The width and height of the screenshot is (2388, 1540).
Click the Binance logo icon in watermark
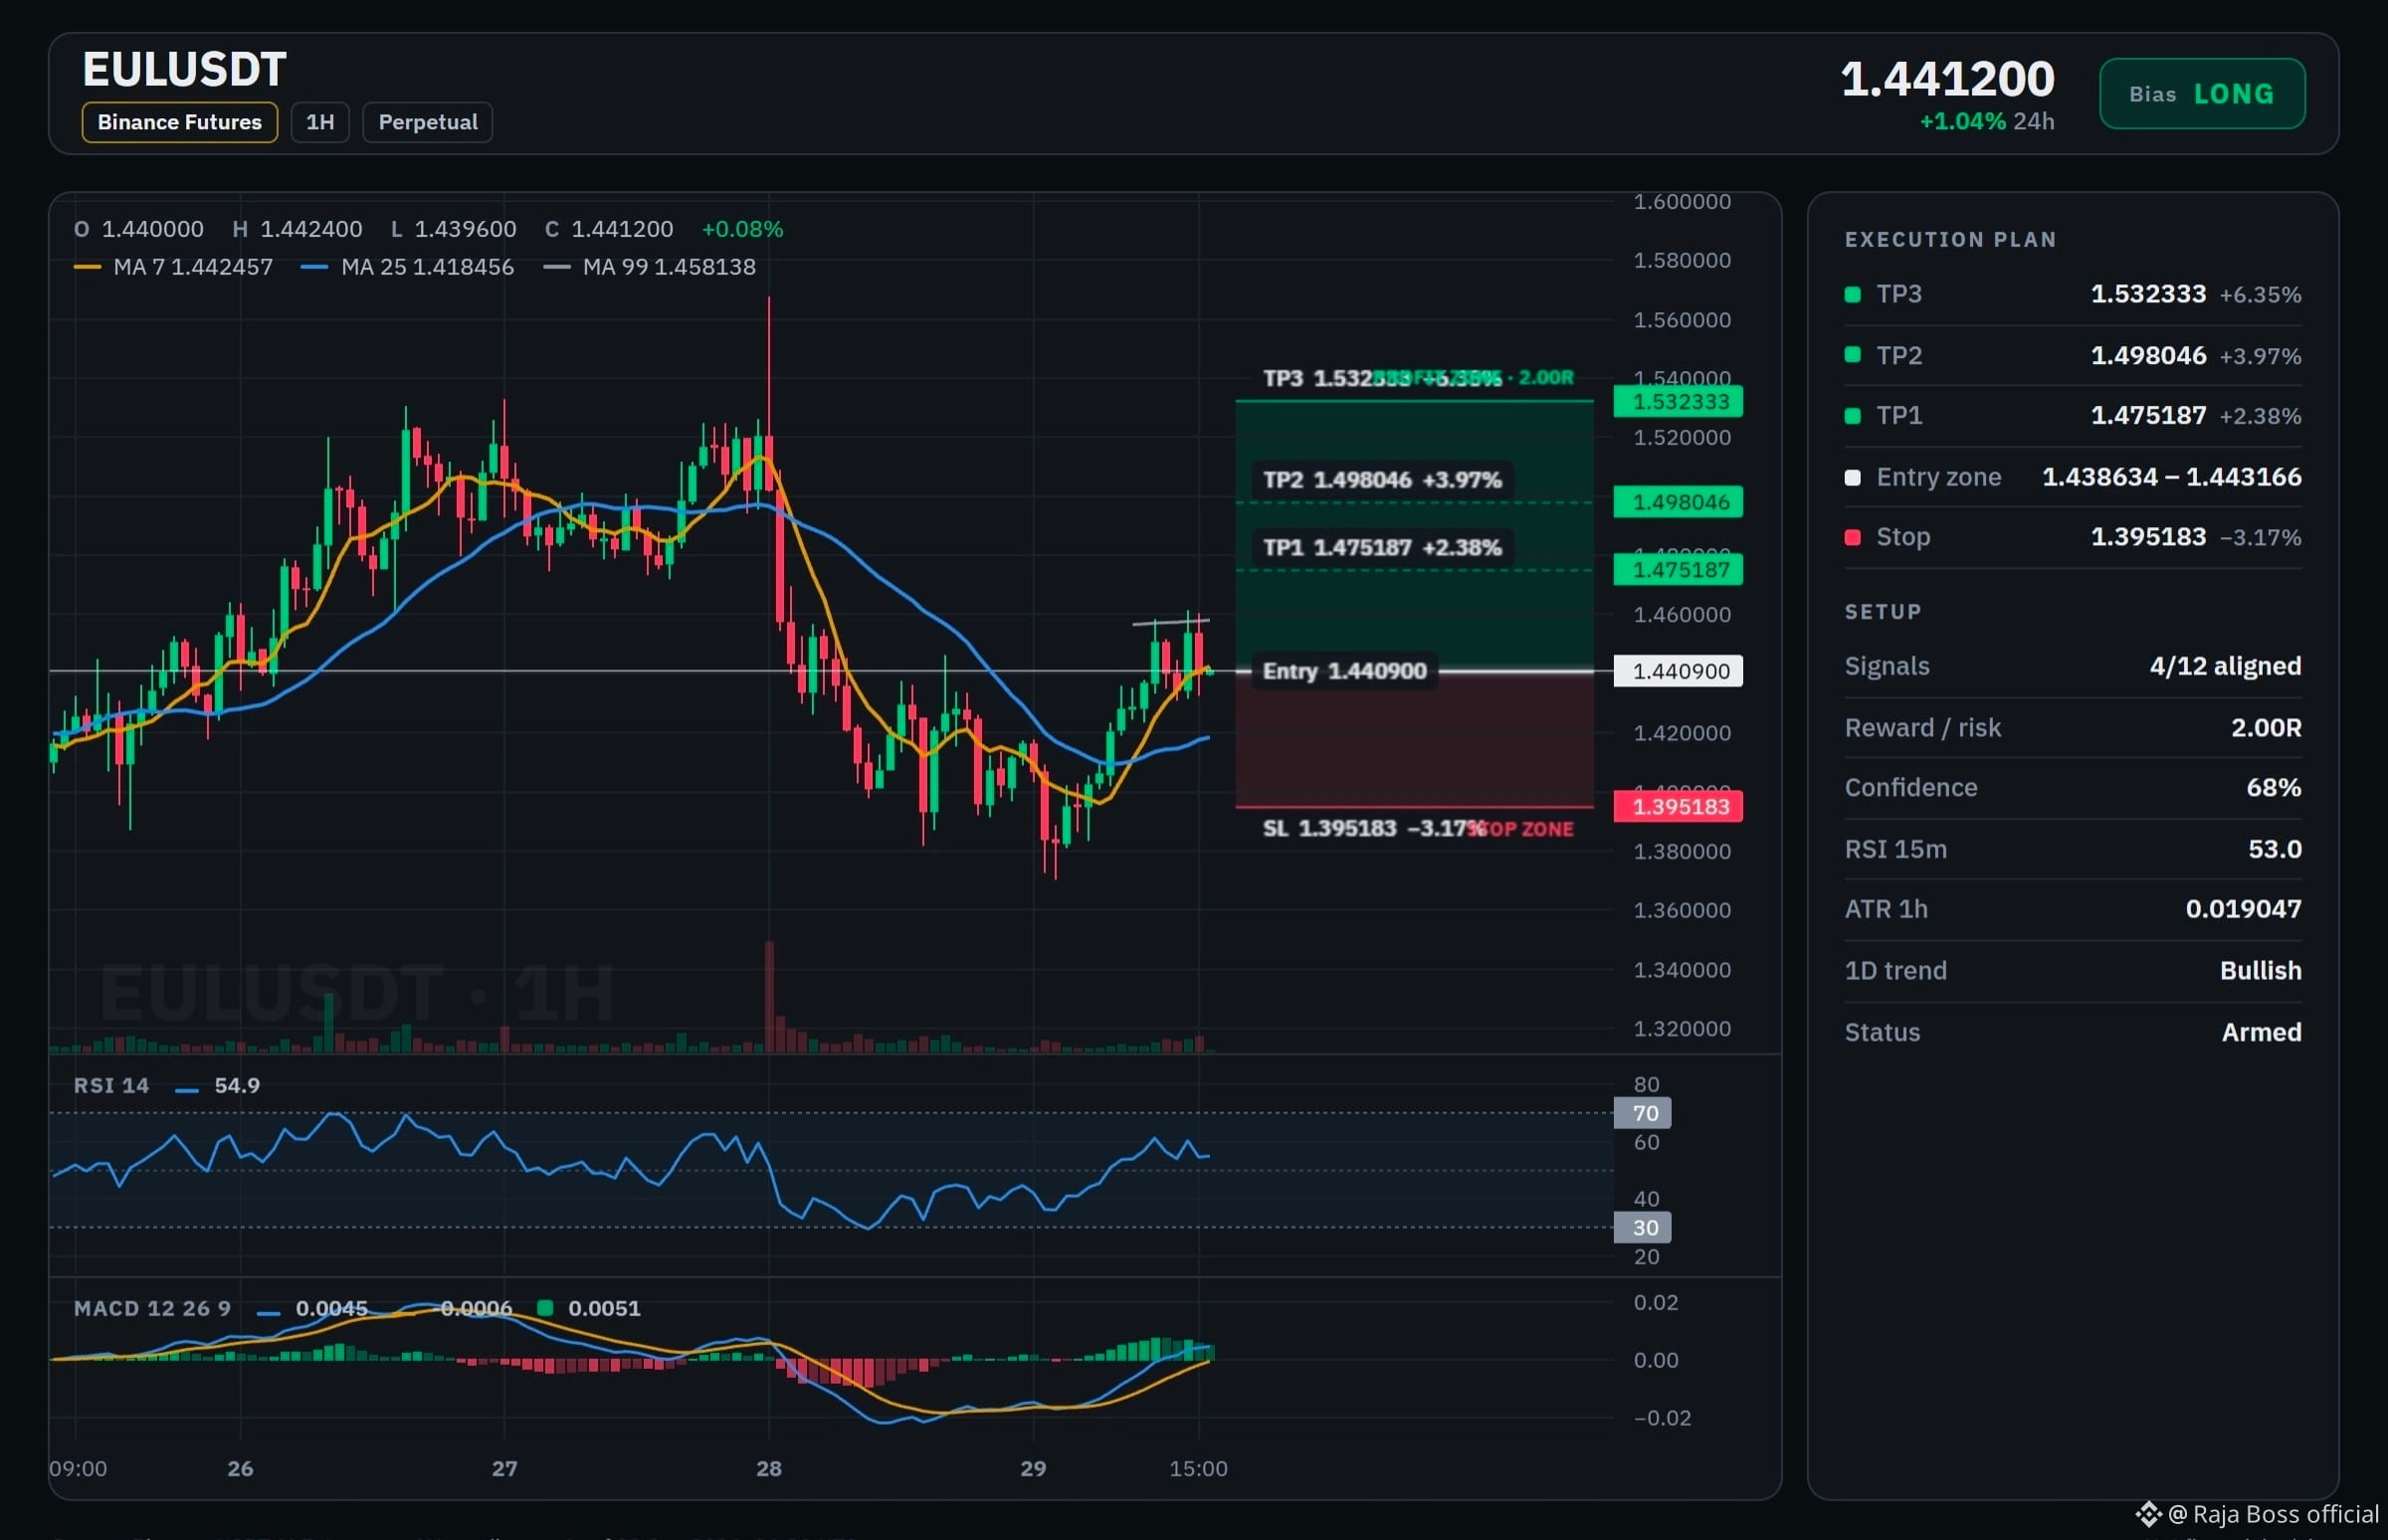pos(2148,1514)
